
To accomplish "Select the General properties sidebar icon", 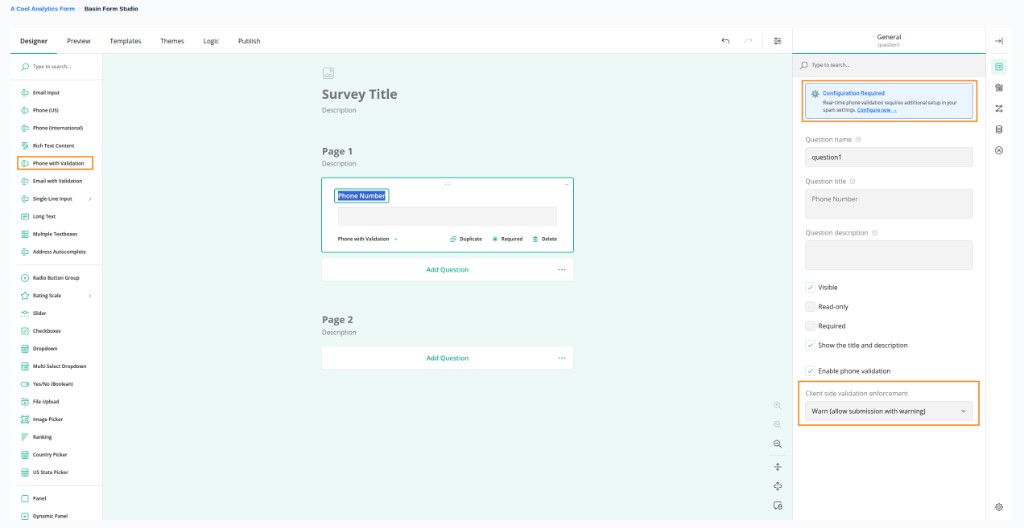I will 999,67.
